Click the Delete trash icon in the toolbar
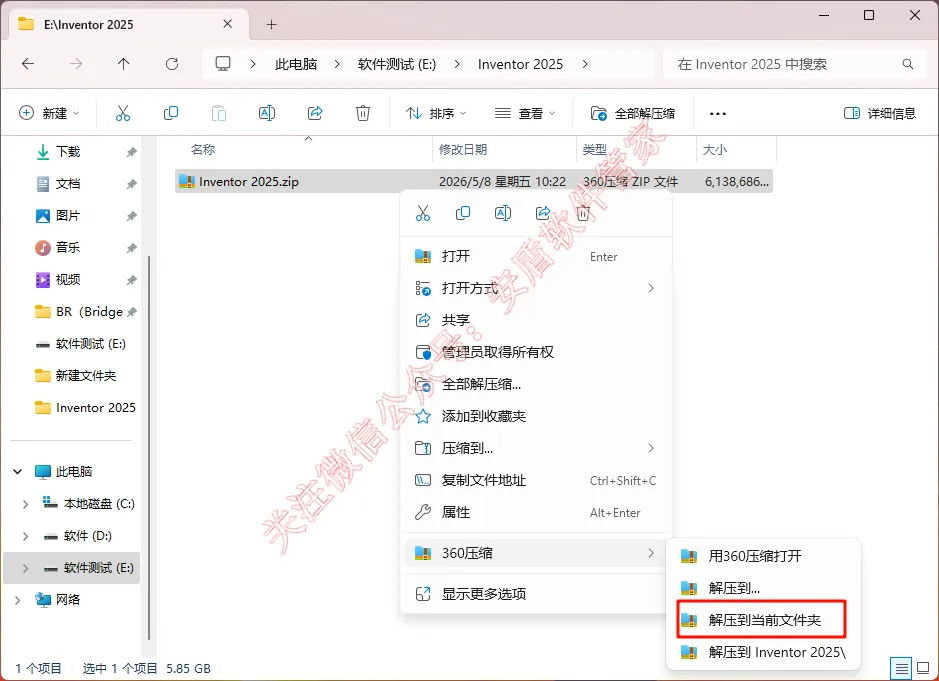 pos(363,113)
